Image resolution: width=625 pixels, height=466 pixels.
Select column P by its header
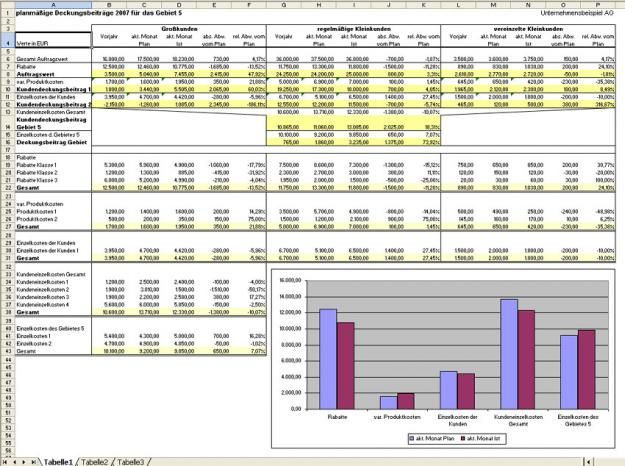(598, 5)
